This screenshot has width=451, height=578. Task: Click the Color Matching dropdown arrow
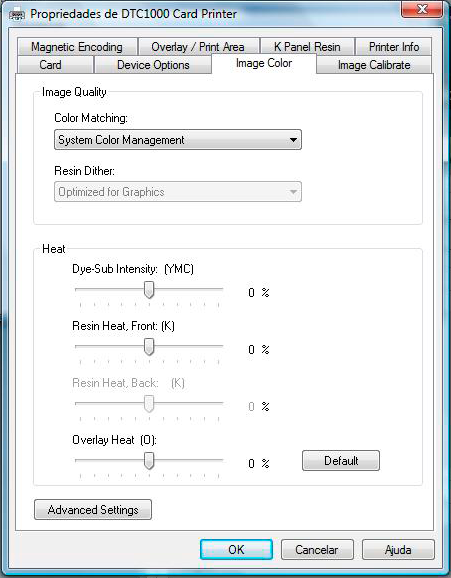click(x=293, y=140)
